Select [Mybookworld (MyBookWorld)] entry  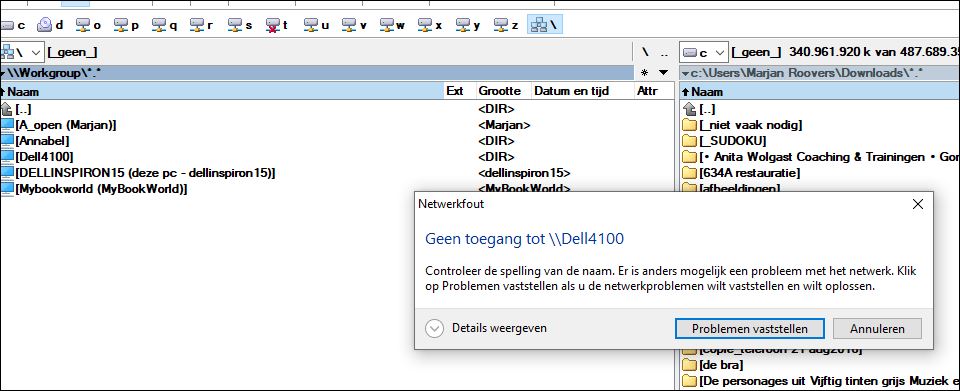101,188
